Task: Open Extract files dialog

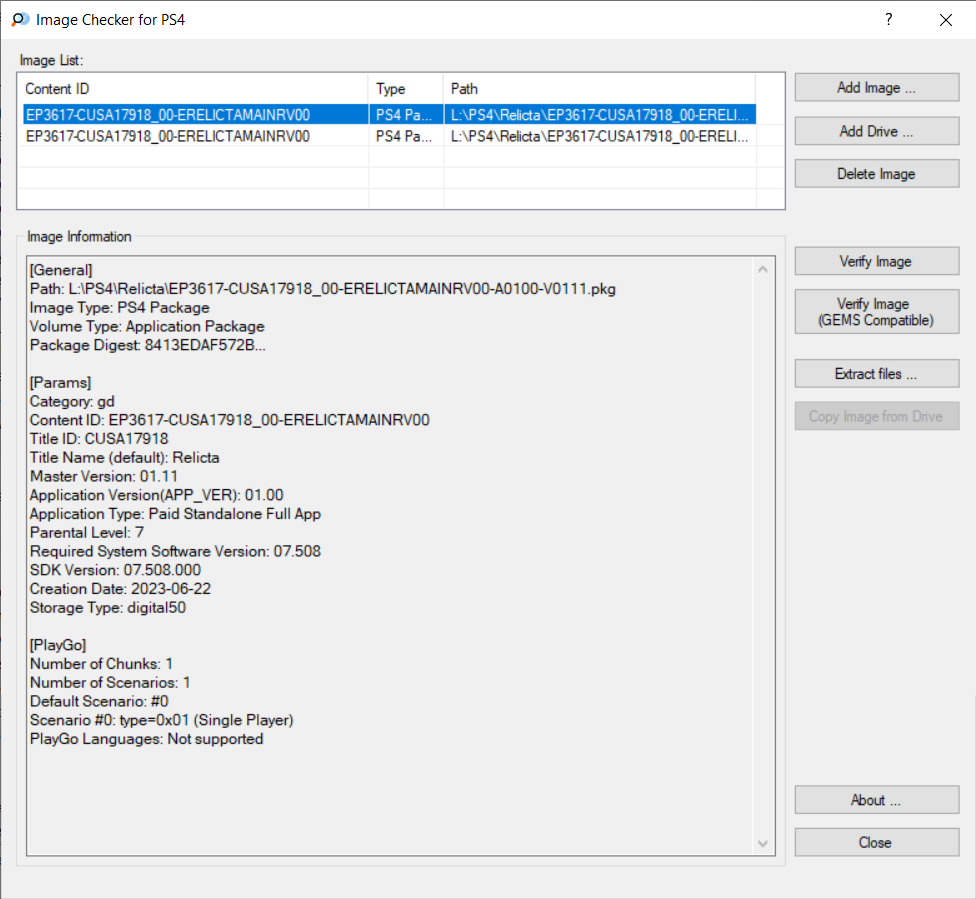Action: tap(876, 374)
